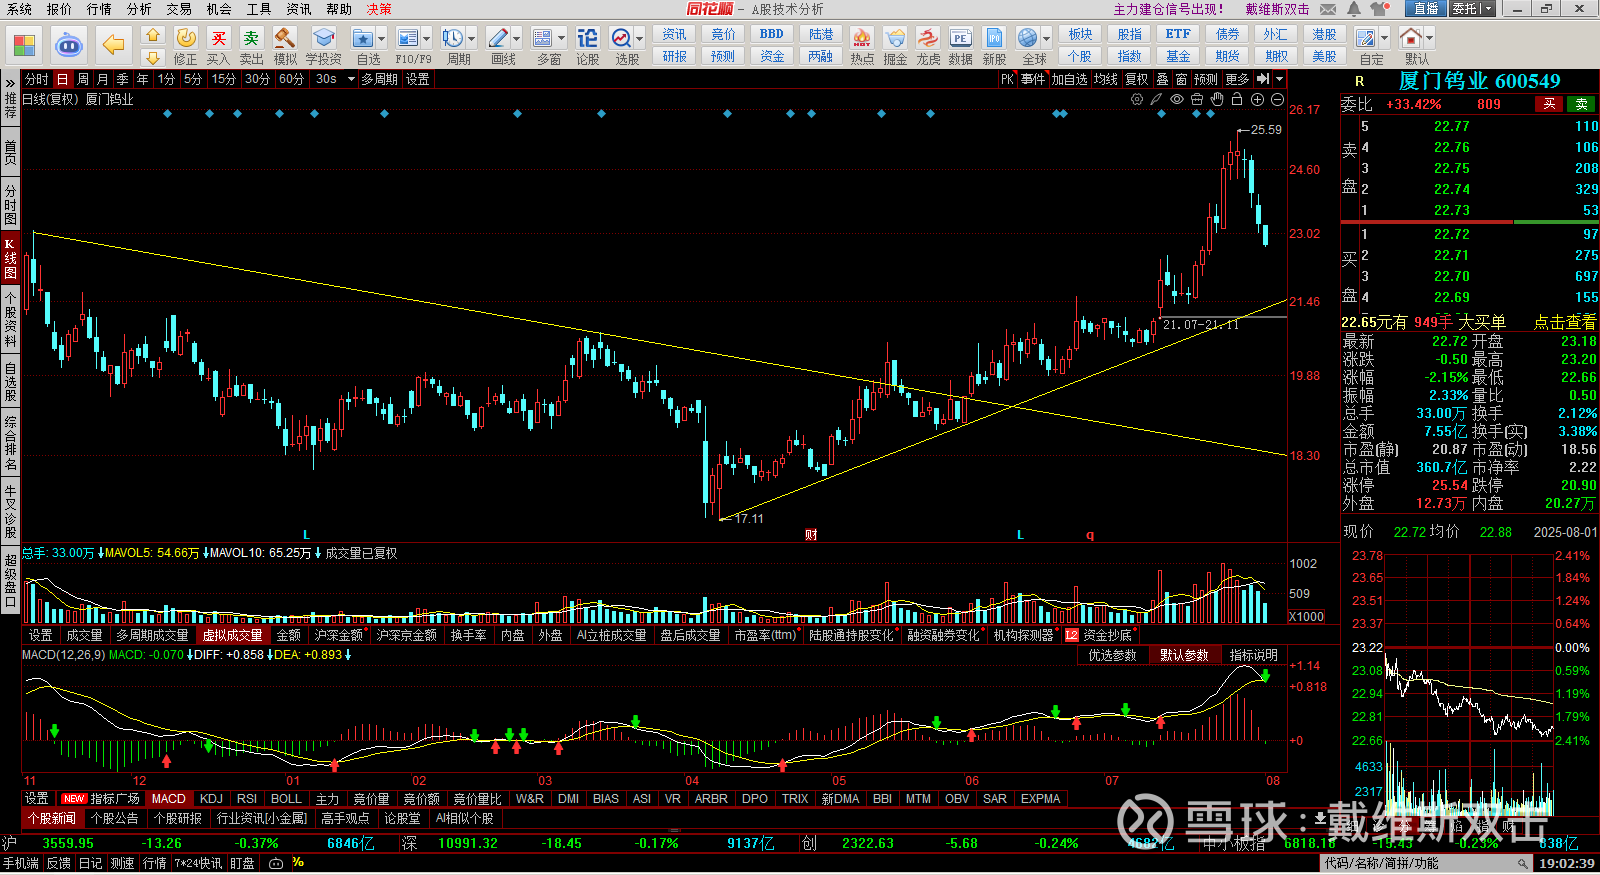Screen dimensions: 1600x875
Task: Toggle the chart hand pan tool
Action: coord(1217,99)
